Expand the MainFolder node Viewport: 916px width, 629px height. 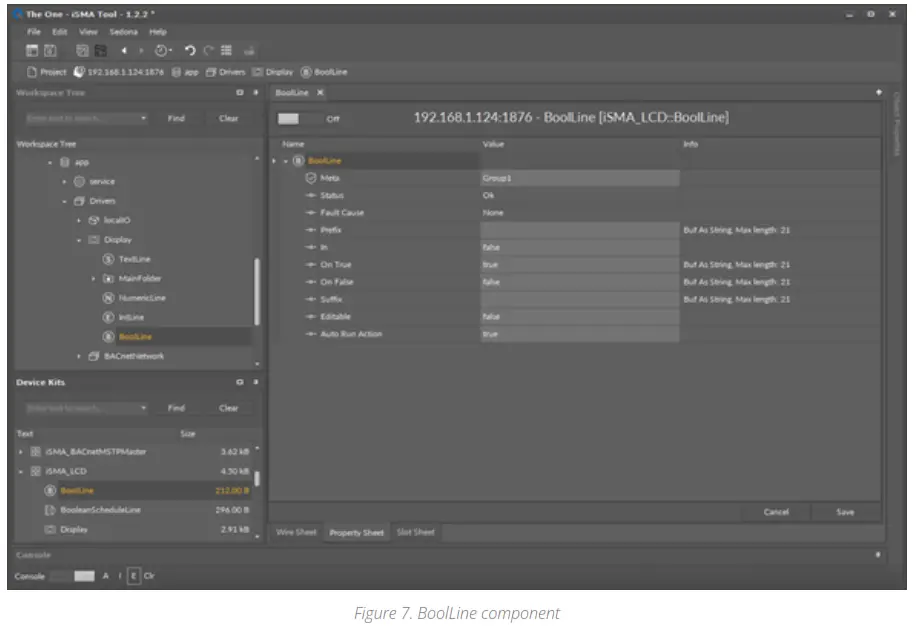tap(93, 279)
